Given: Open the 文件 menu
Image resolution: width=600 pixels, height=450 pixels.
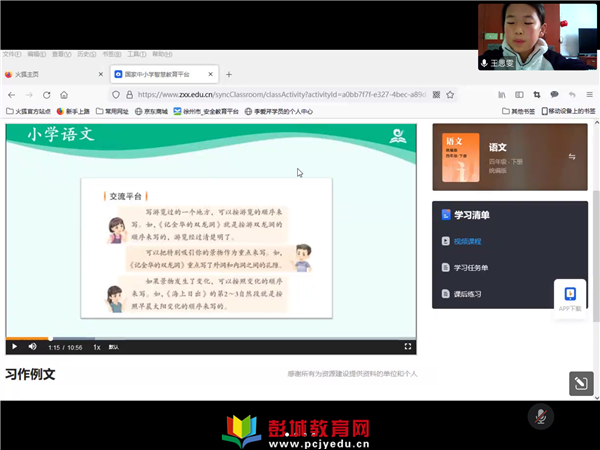Looking at the screenshot, I should point(12,54).
